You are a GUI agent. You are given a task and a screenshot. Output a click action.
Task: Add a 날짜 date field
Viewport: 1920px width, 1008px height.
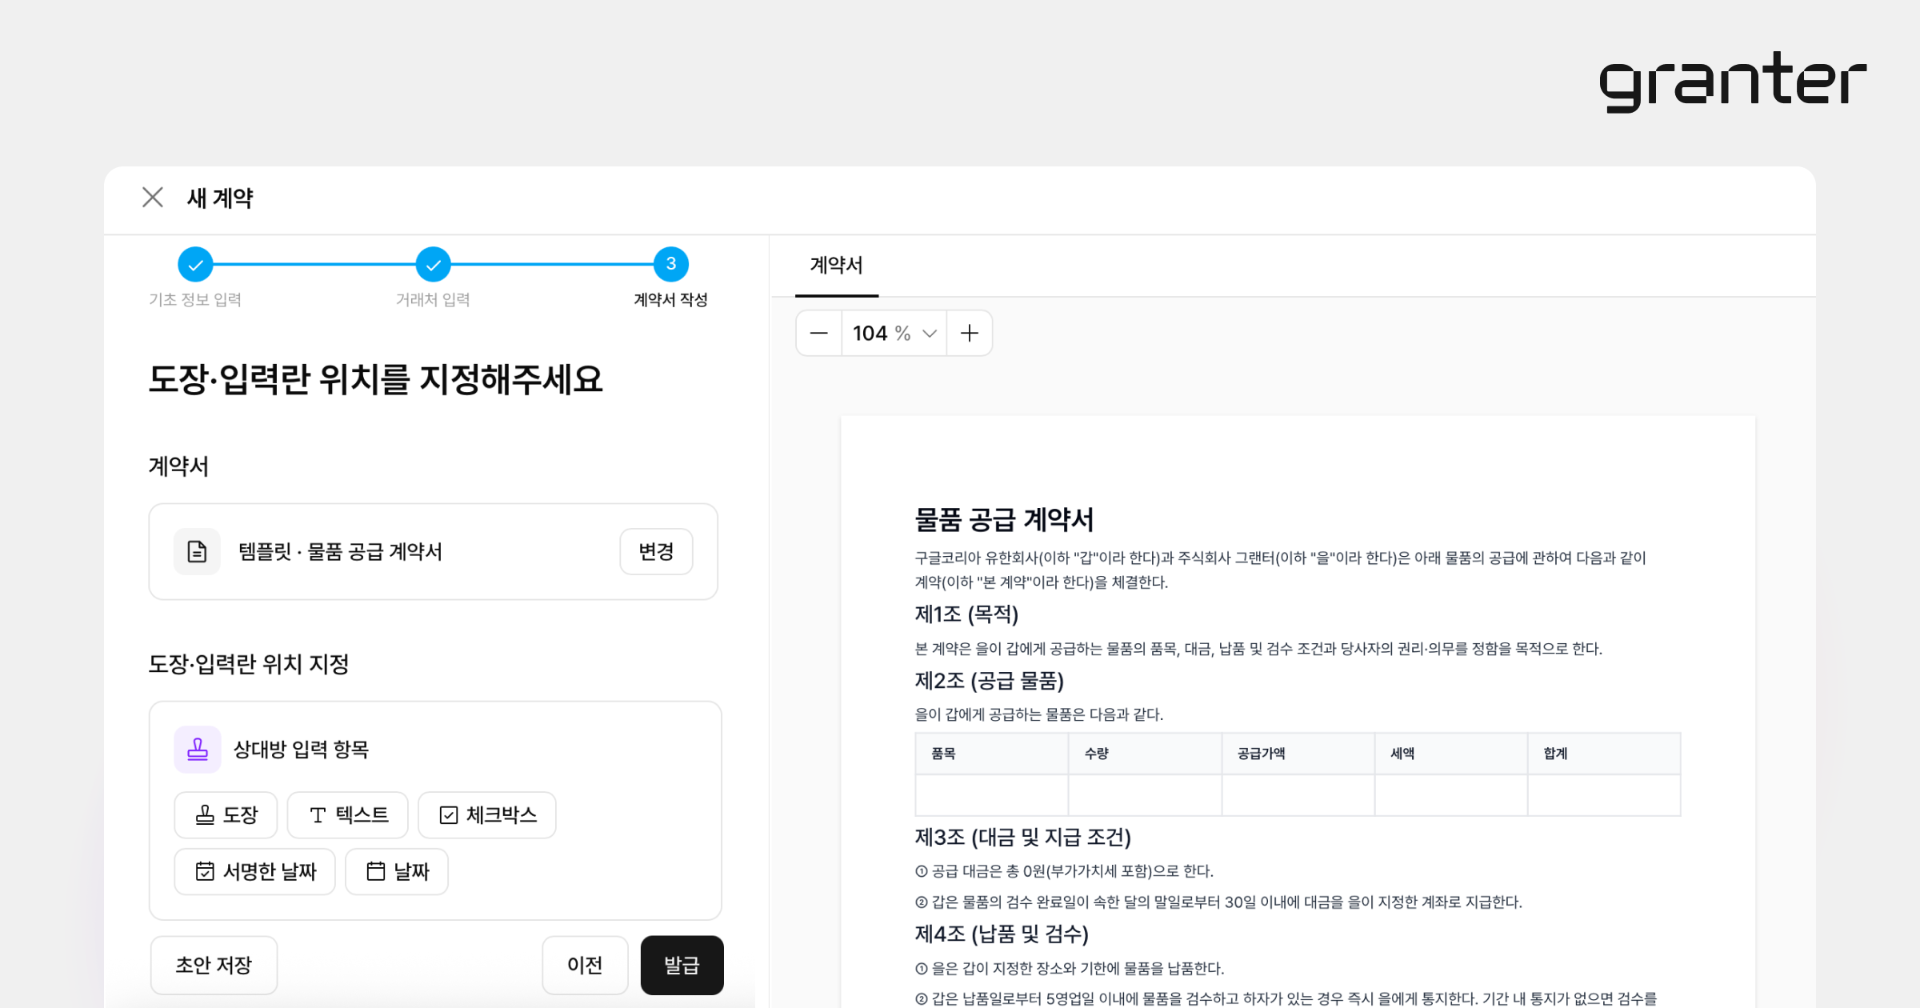click(397, 871)
